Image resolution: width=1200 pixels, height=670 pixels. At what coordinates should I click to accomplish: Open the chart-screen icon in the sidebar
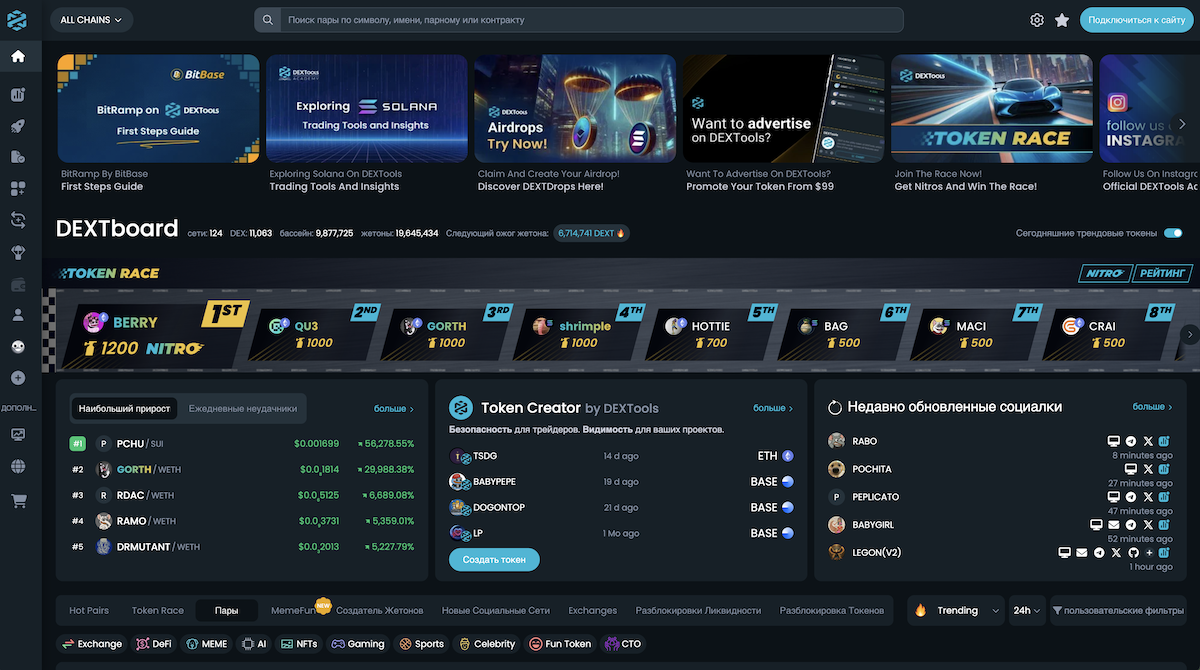tap(18, 435)
